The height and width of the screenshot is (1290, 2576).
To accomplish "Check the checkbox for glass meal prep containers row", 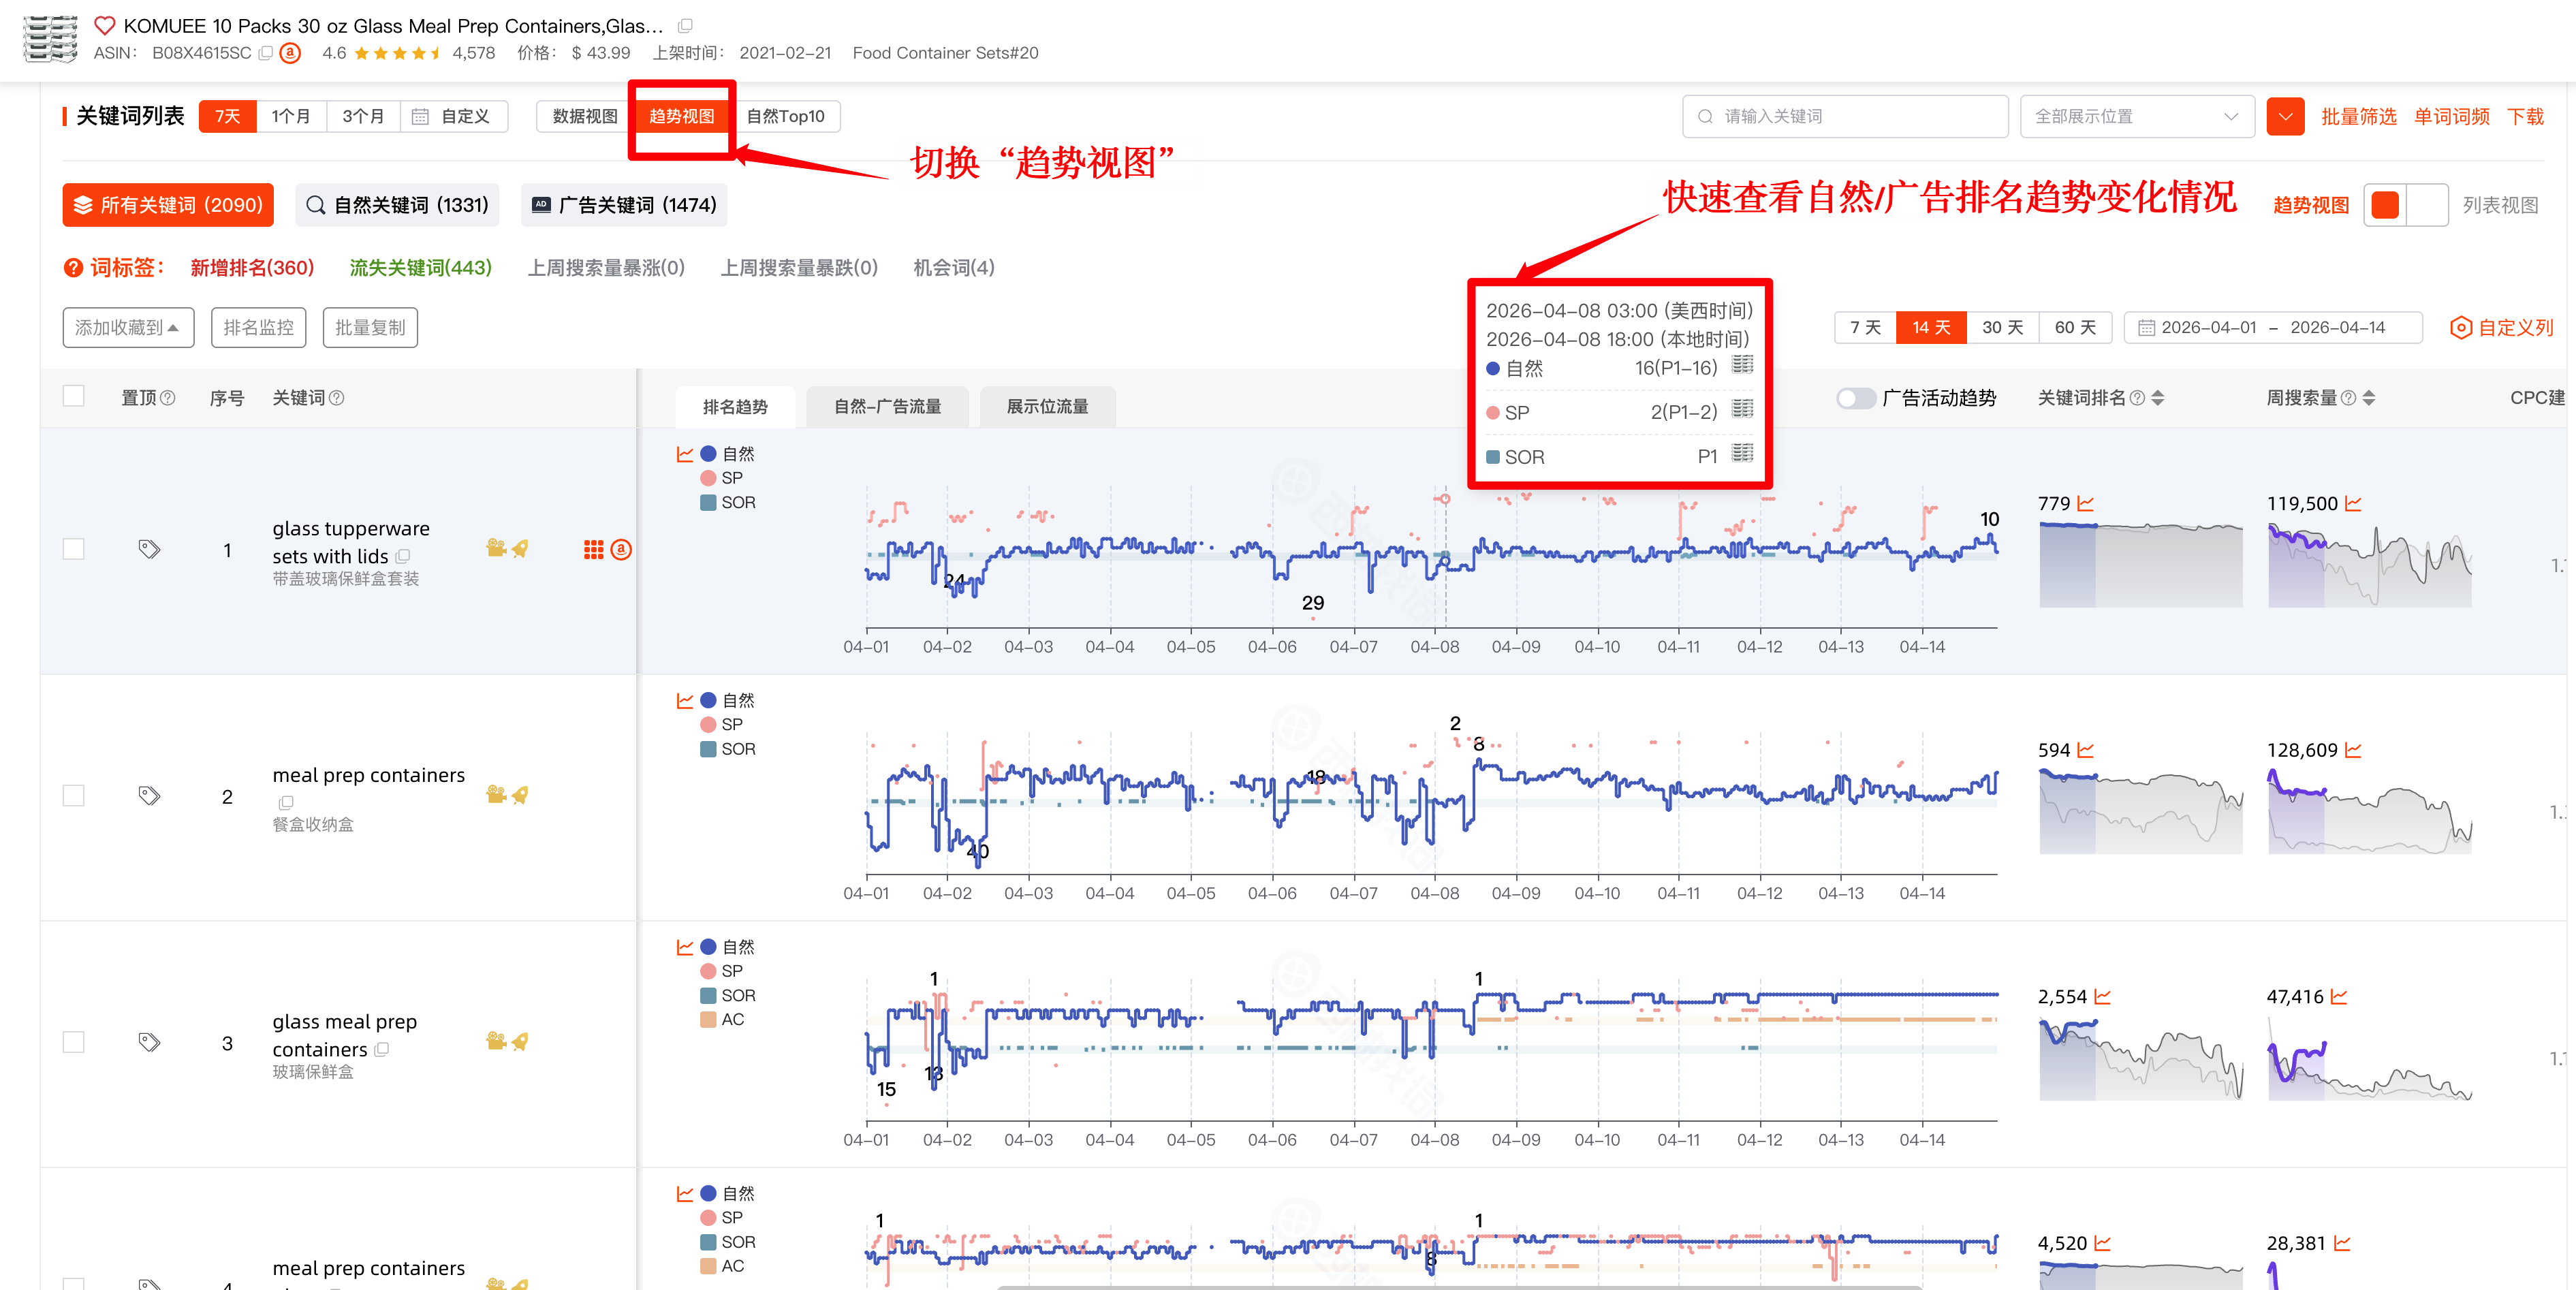I will click(73, 1041).
